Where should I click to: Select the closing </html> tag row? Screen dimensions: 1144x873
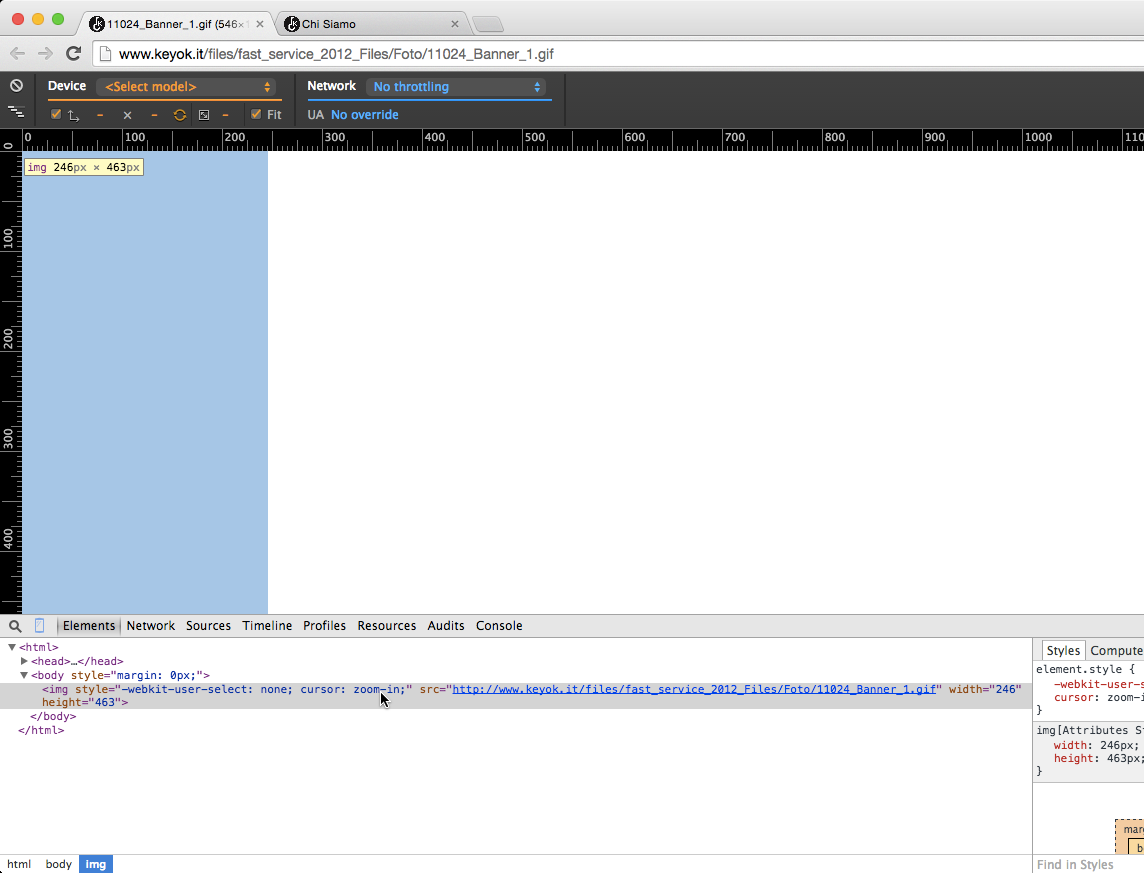pyautogui.click(x=41, y=730)
